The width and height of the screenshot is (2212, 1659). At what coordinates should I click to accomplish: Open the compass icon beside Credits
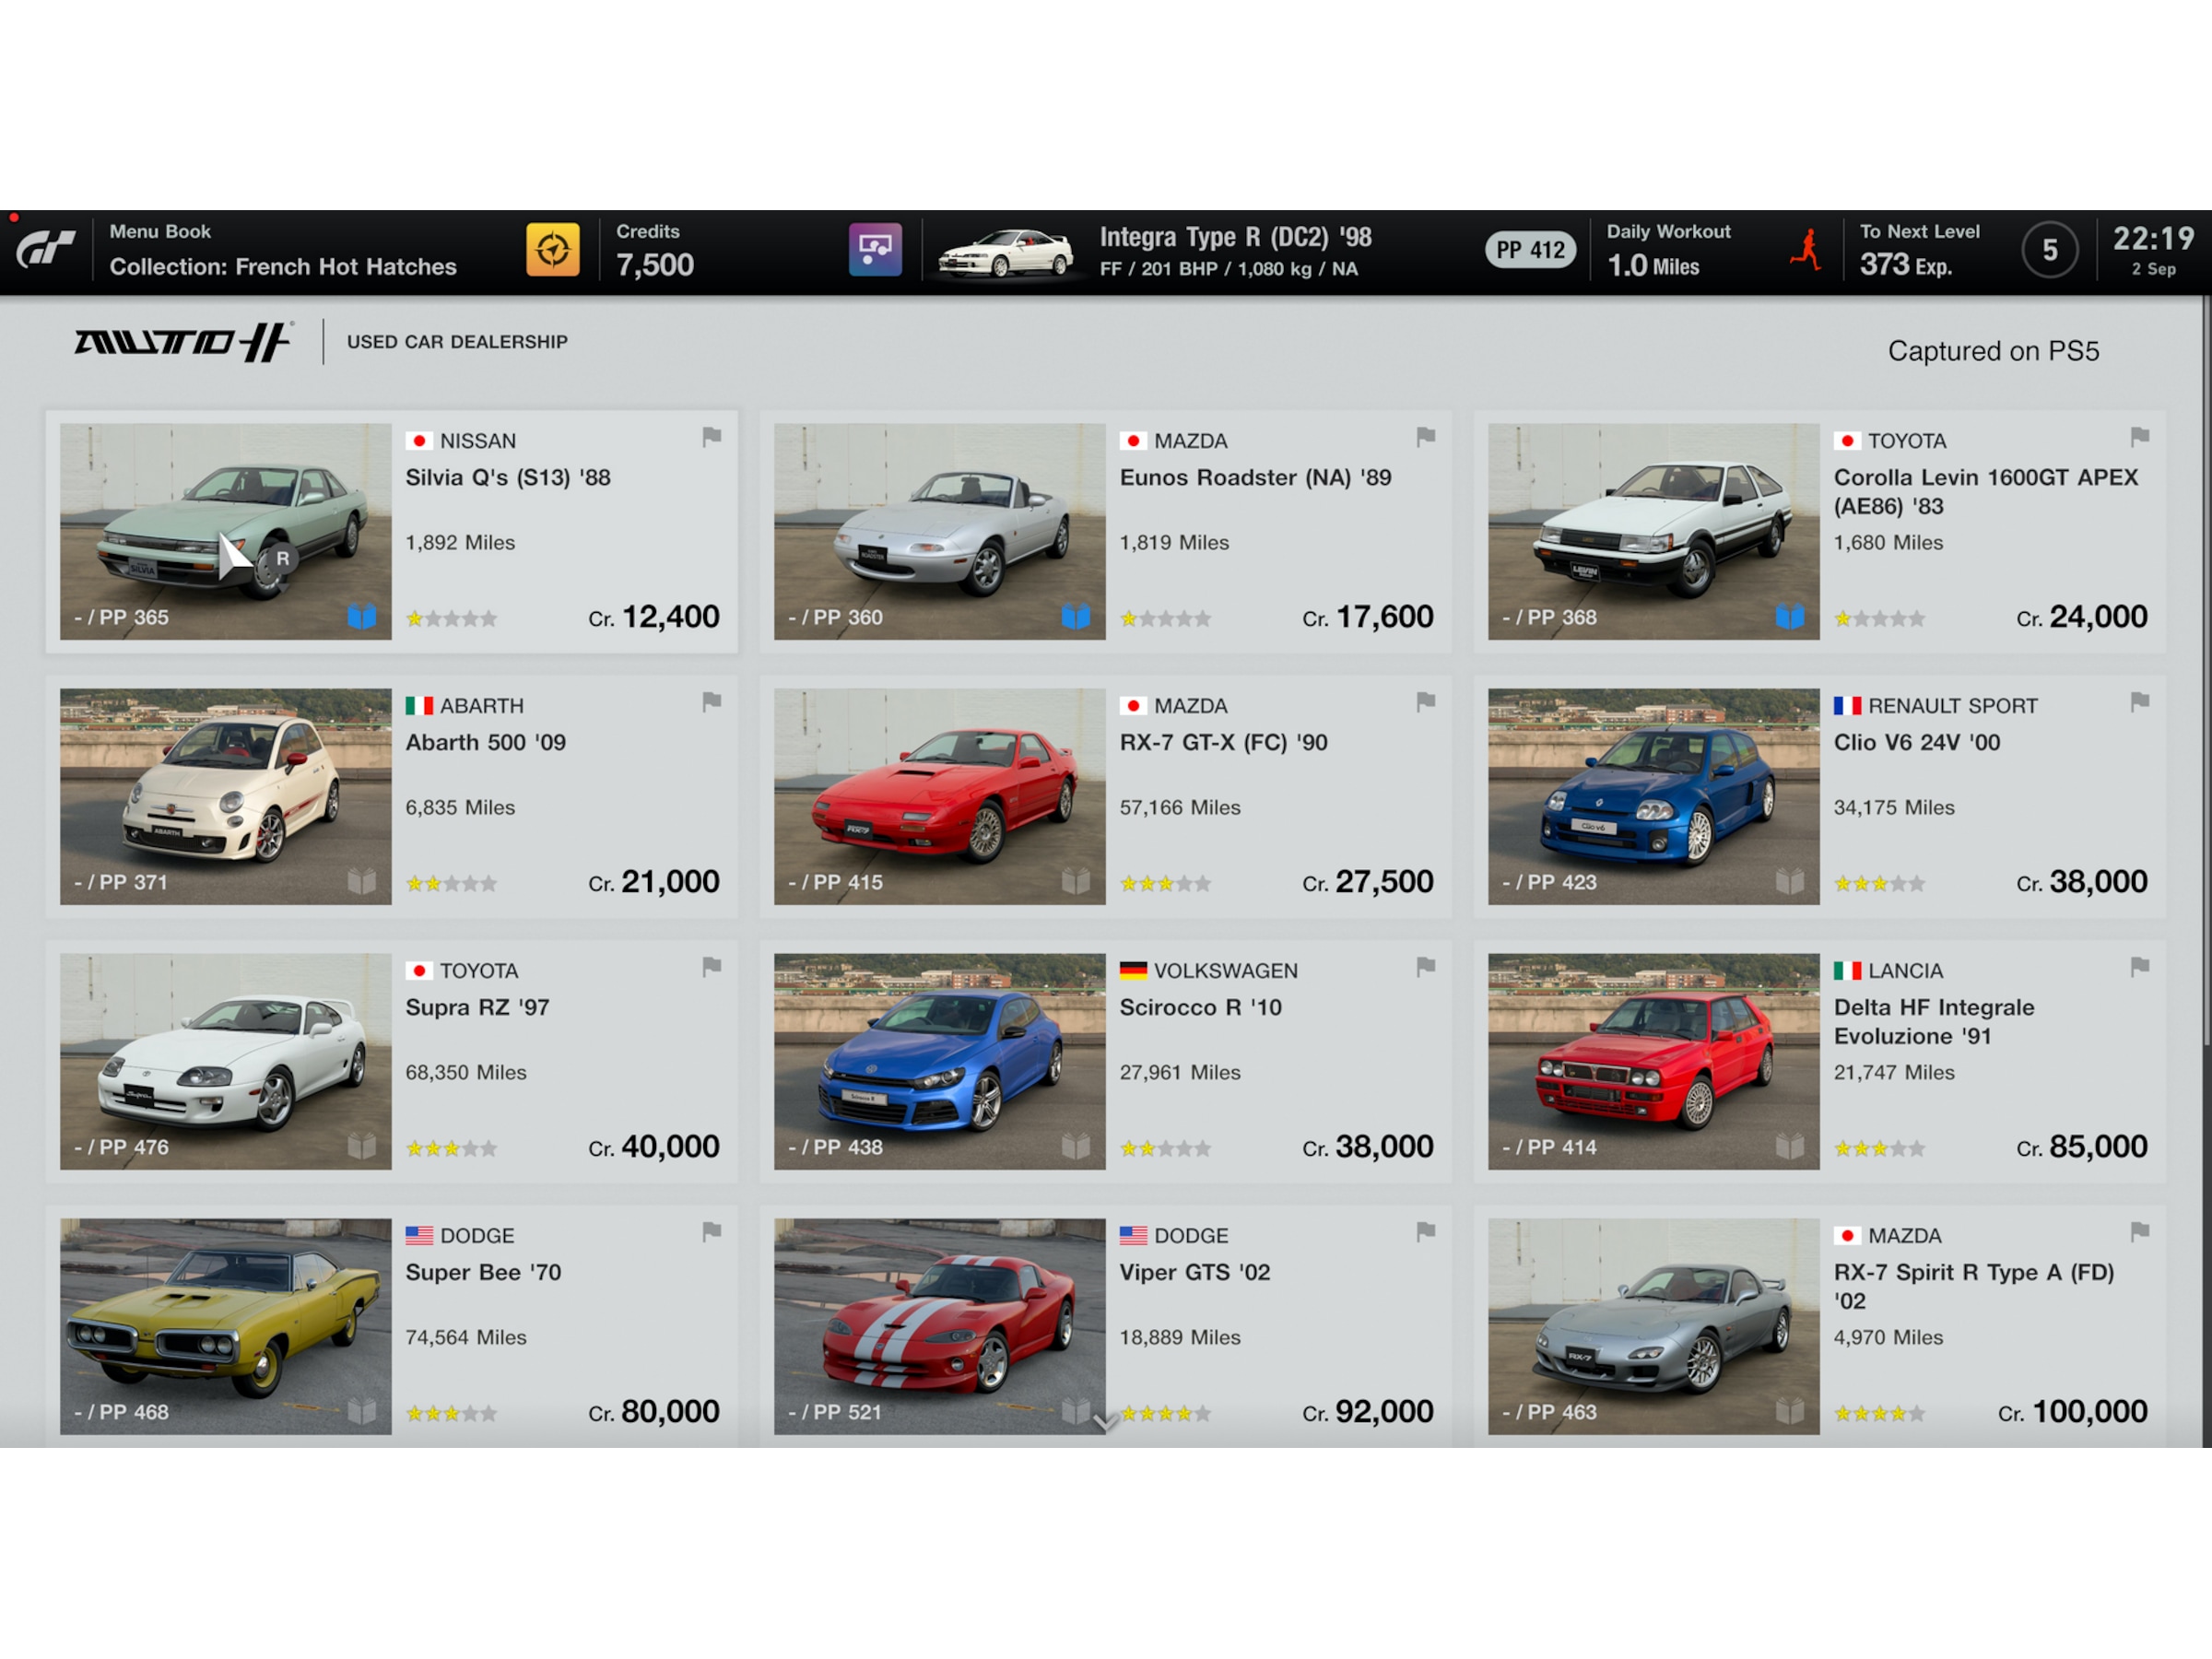(x=554, y=248)
